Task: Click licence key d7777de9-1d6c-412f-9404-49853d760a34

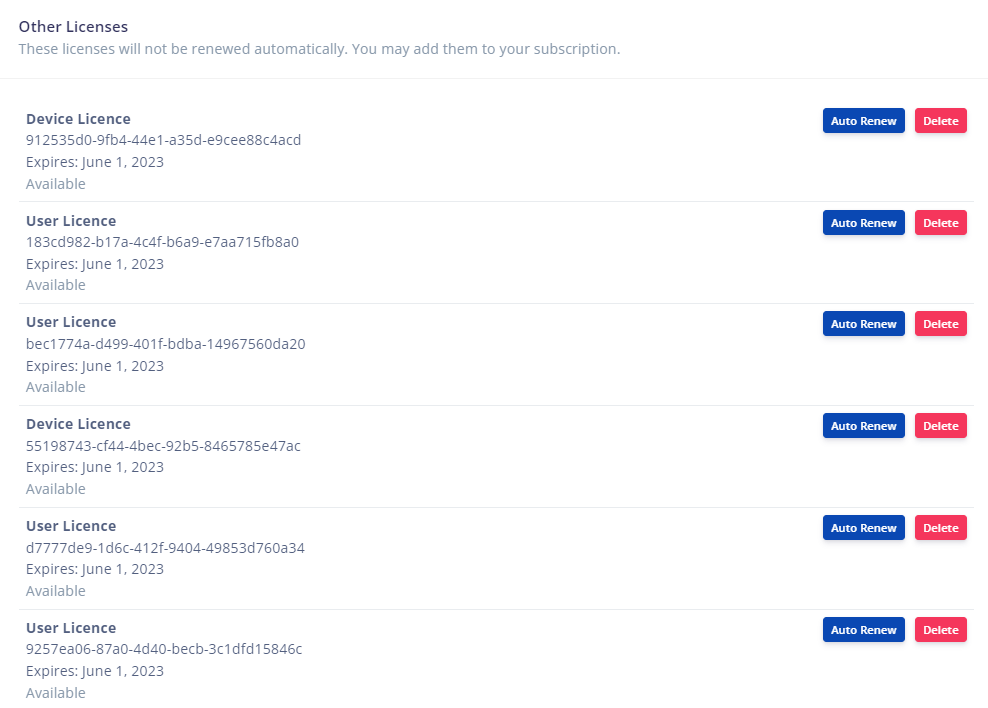Action: [165, 548]
